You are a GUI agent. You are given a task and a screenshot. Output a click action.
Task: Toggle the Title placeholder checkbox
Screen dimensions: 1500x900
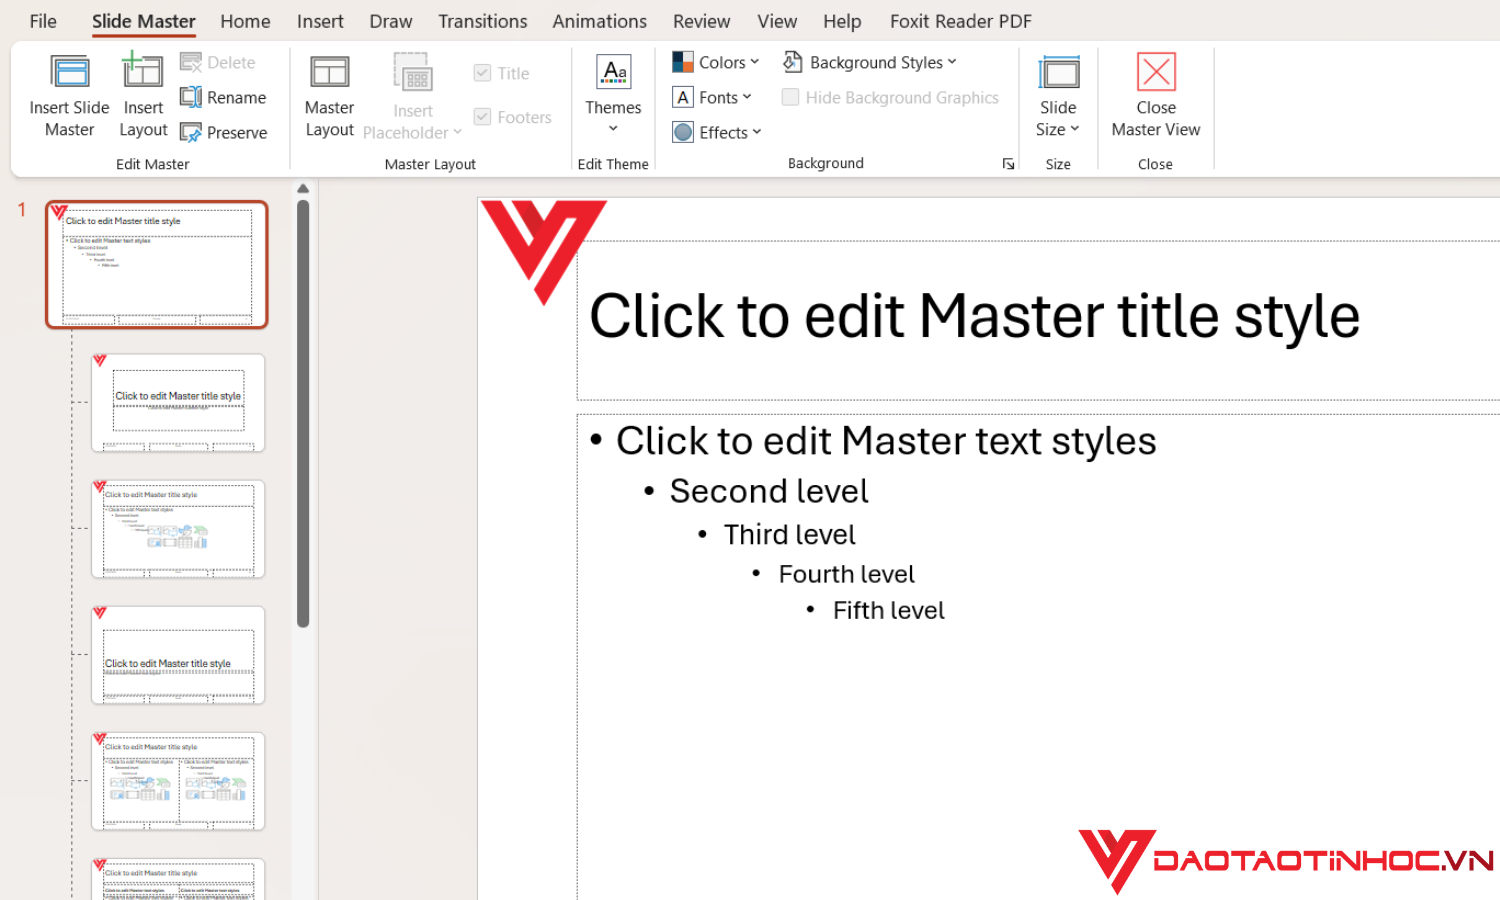pos(483,72)
